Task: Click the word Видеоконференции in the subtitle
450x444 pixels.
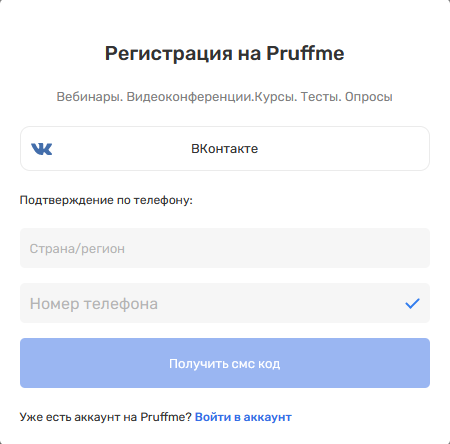Action: 190,97
